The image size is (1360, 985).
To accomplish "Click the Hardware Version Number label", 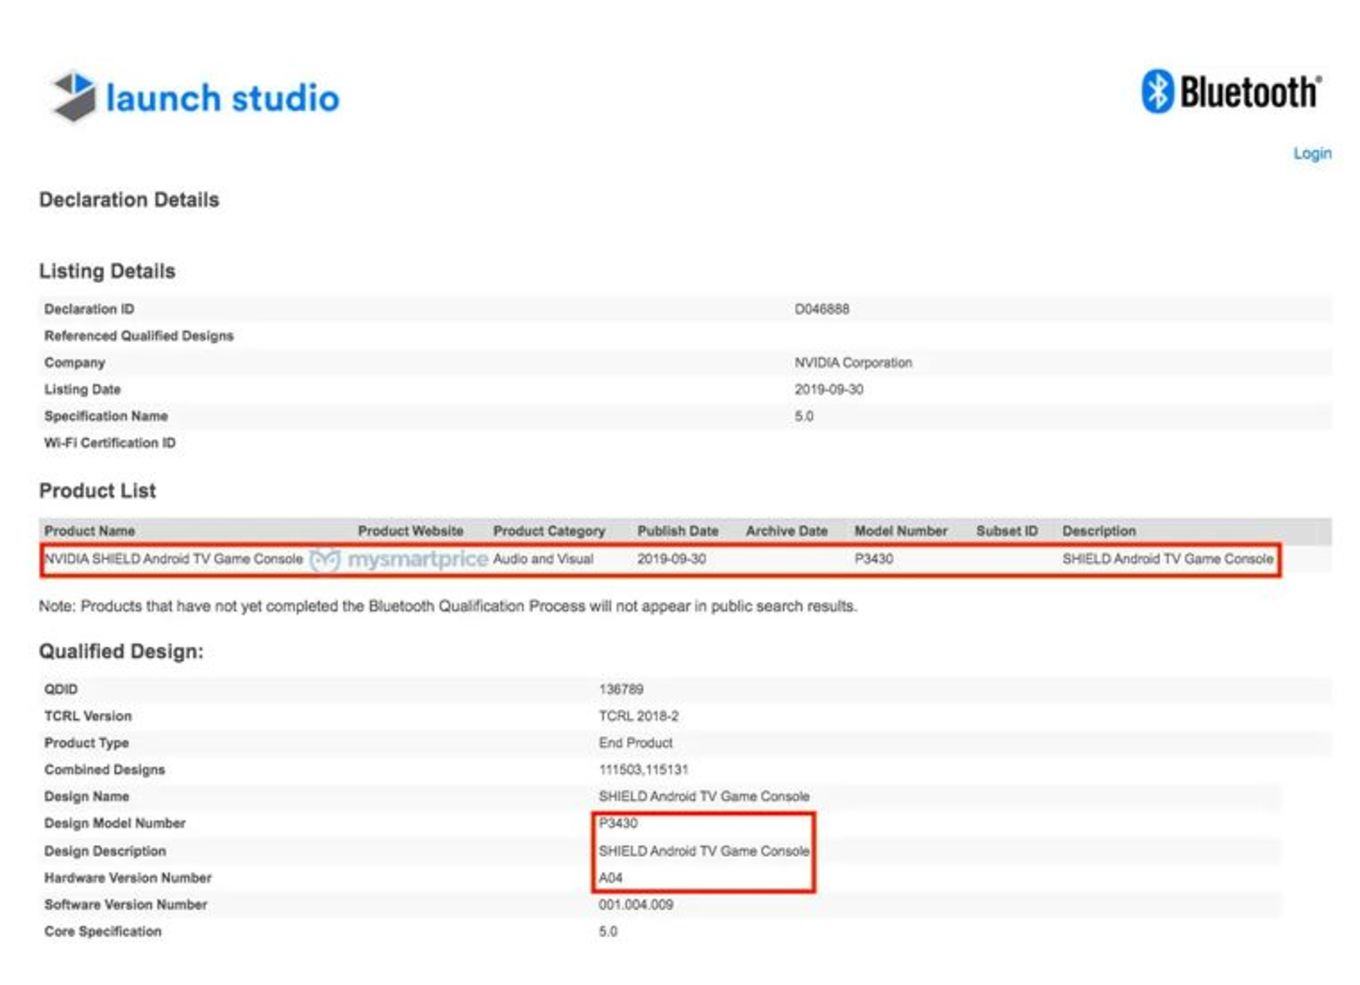I will (128, 878).
